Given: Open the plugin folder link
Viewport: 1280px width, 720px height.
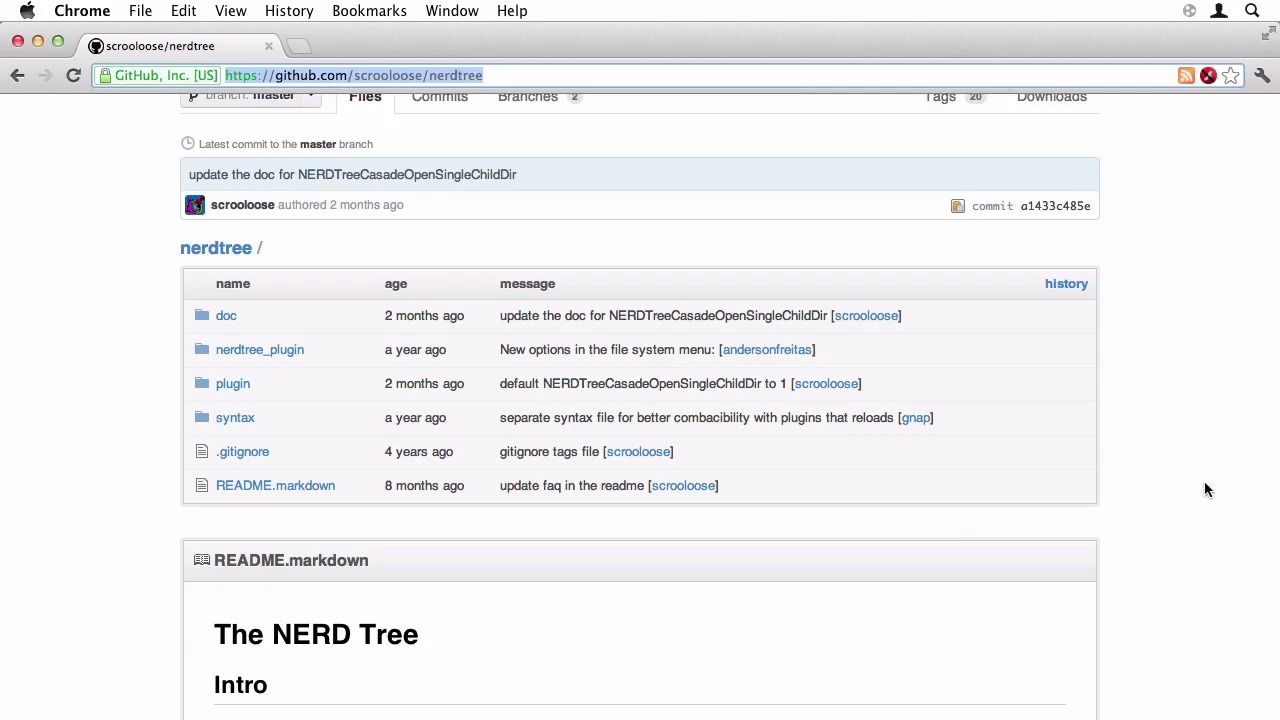Looking at the screenshot, I should 233,384.
